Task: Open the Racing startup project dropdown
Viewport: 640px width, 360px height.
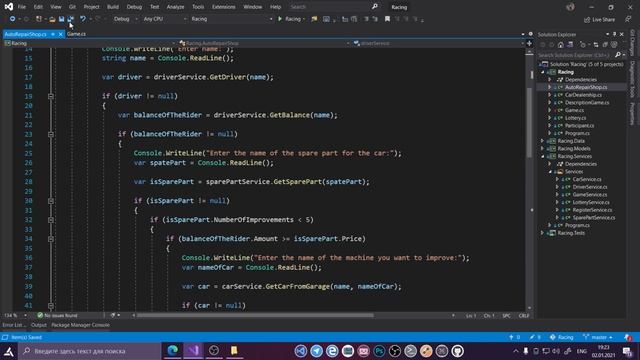Action: [x=231, y=19]
